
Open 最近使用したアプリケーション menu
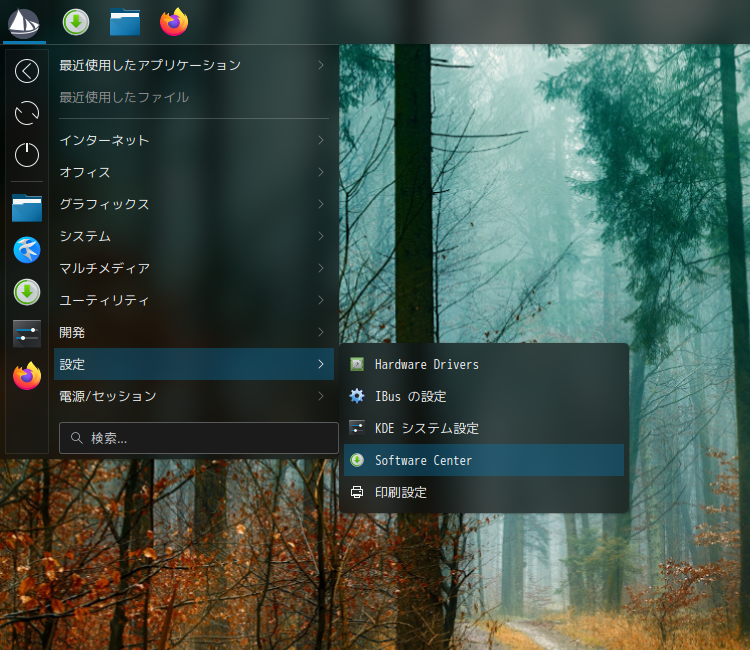pyautogui.click(x=194, y=65)
